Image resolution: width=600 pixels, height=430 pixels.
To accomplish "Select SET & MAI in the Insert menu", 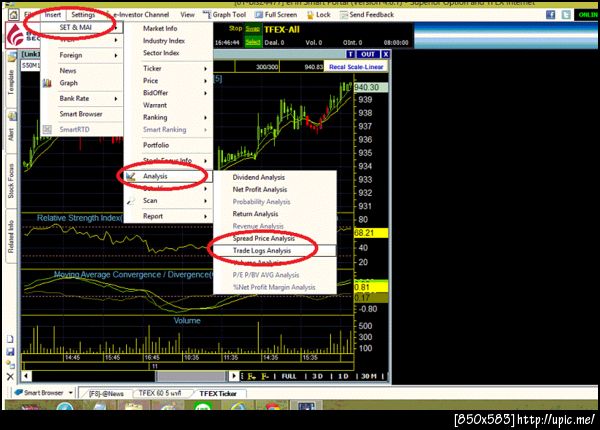I will (82, 28).
